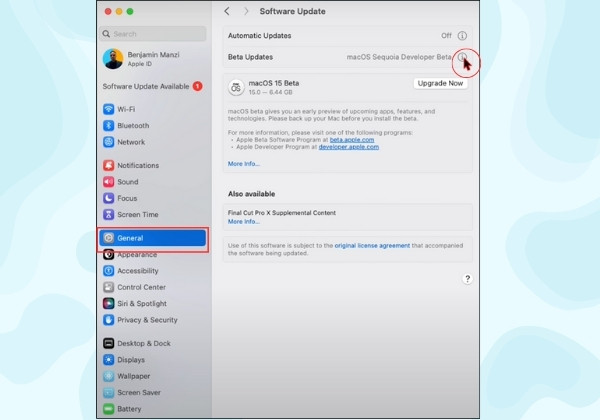
Task: Click More Info under Final Cut Pro content
Action: 244,221
